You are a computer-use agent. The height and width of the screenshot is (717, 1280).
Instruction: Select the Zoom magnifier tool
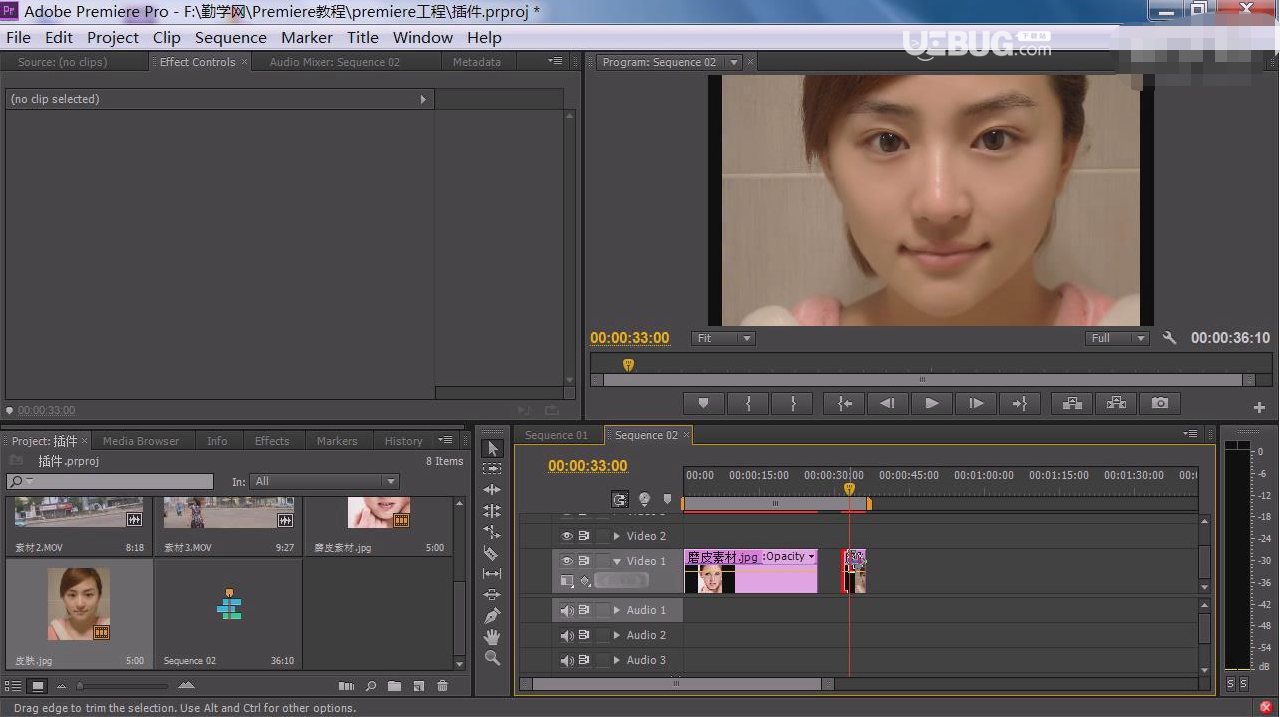(x=492, y=658)
